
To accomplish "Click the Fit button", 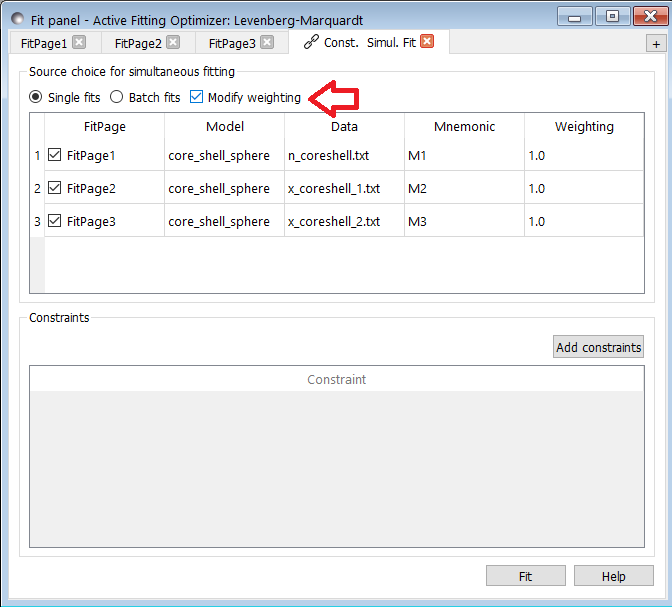I will (x=525, y=576).
